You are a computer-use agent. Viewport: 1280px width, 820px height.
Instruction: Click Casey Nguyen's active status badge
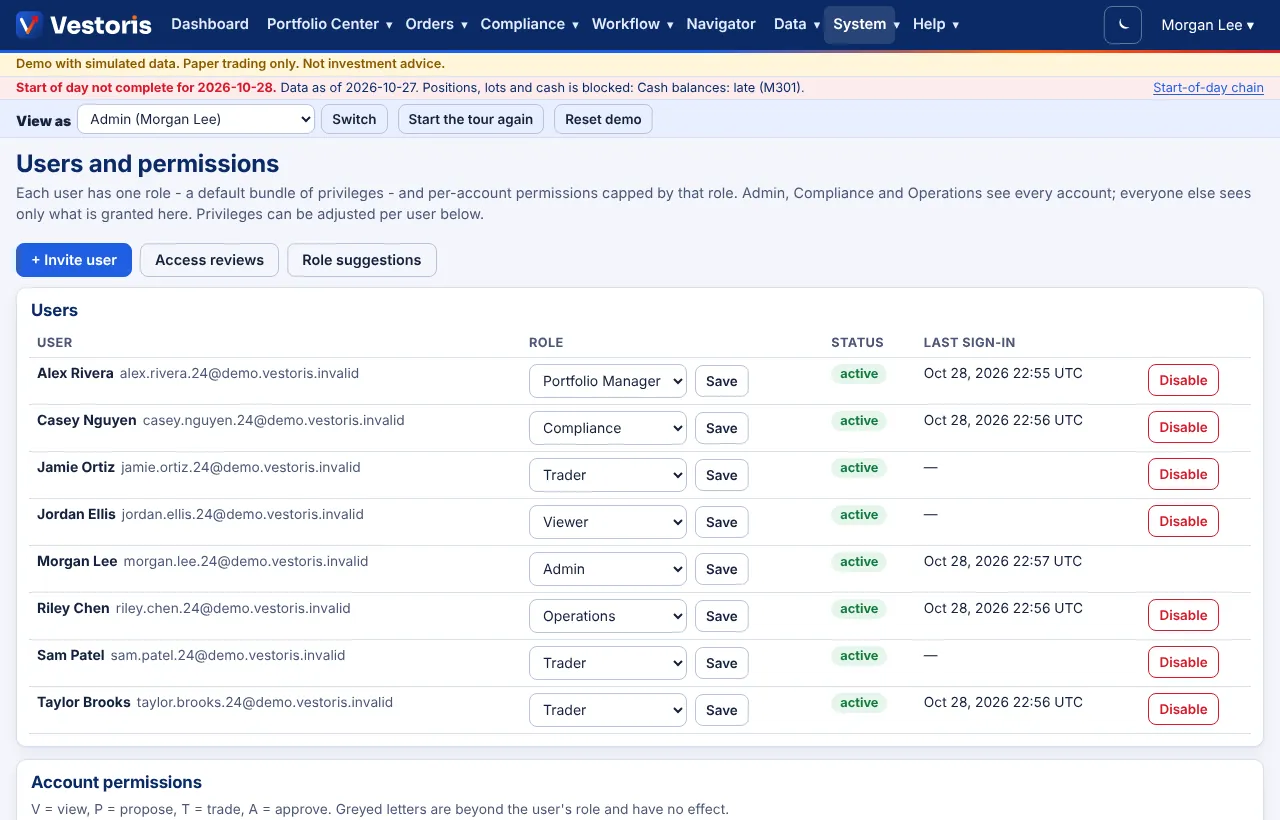[x=859, y=421]
